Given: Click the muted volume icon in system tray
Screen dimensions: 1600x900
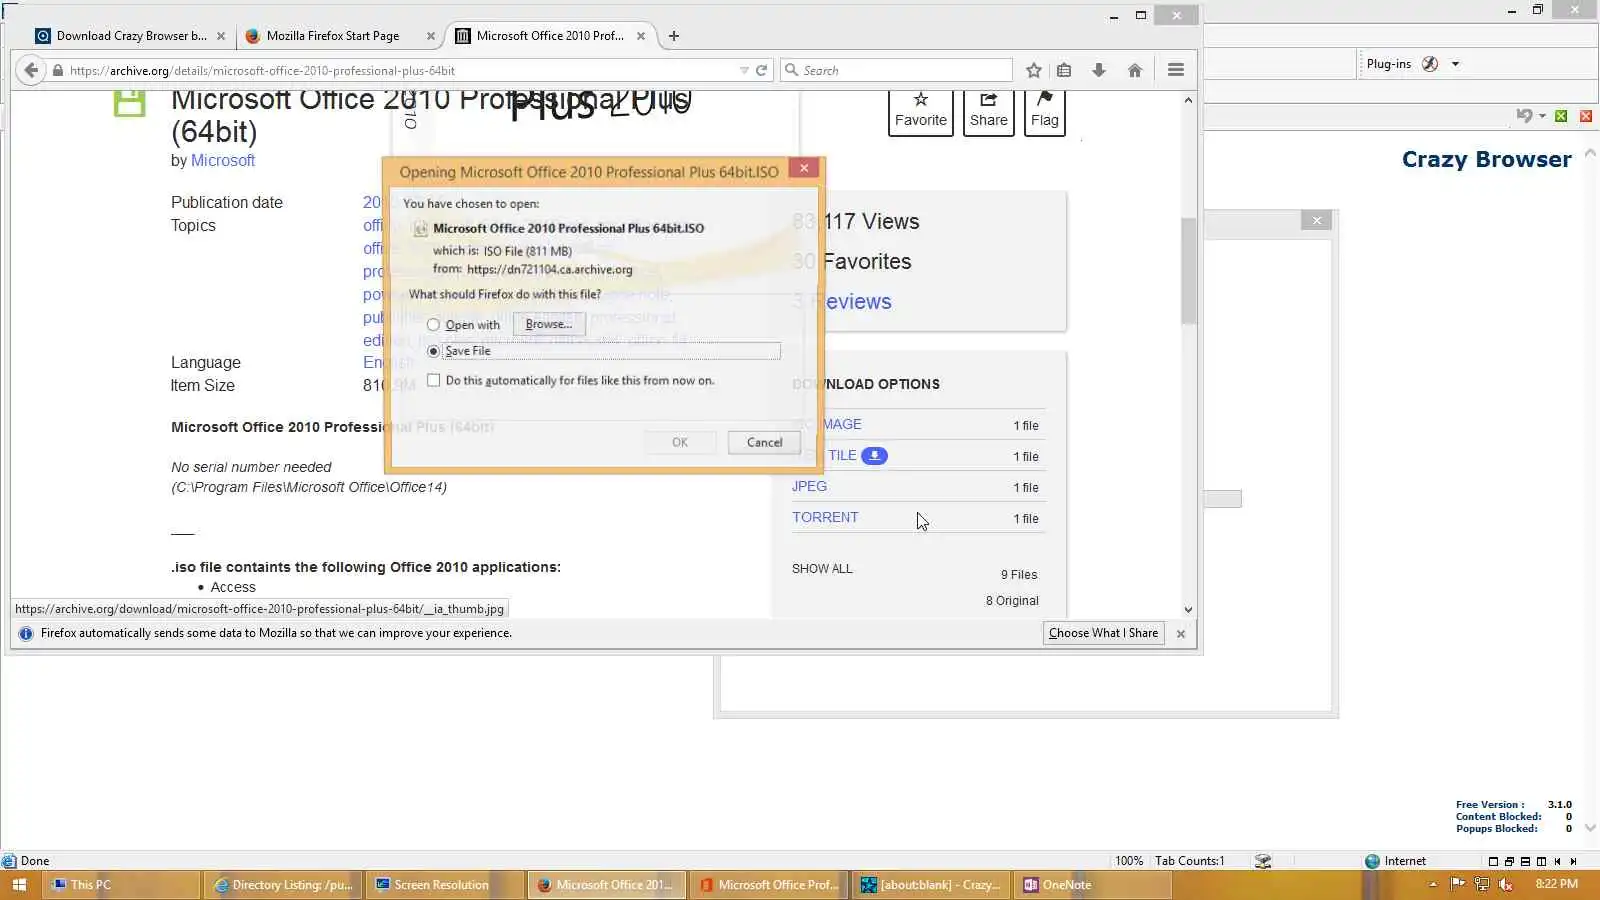Looking at the screenshot, I should [1506, 884].
